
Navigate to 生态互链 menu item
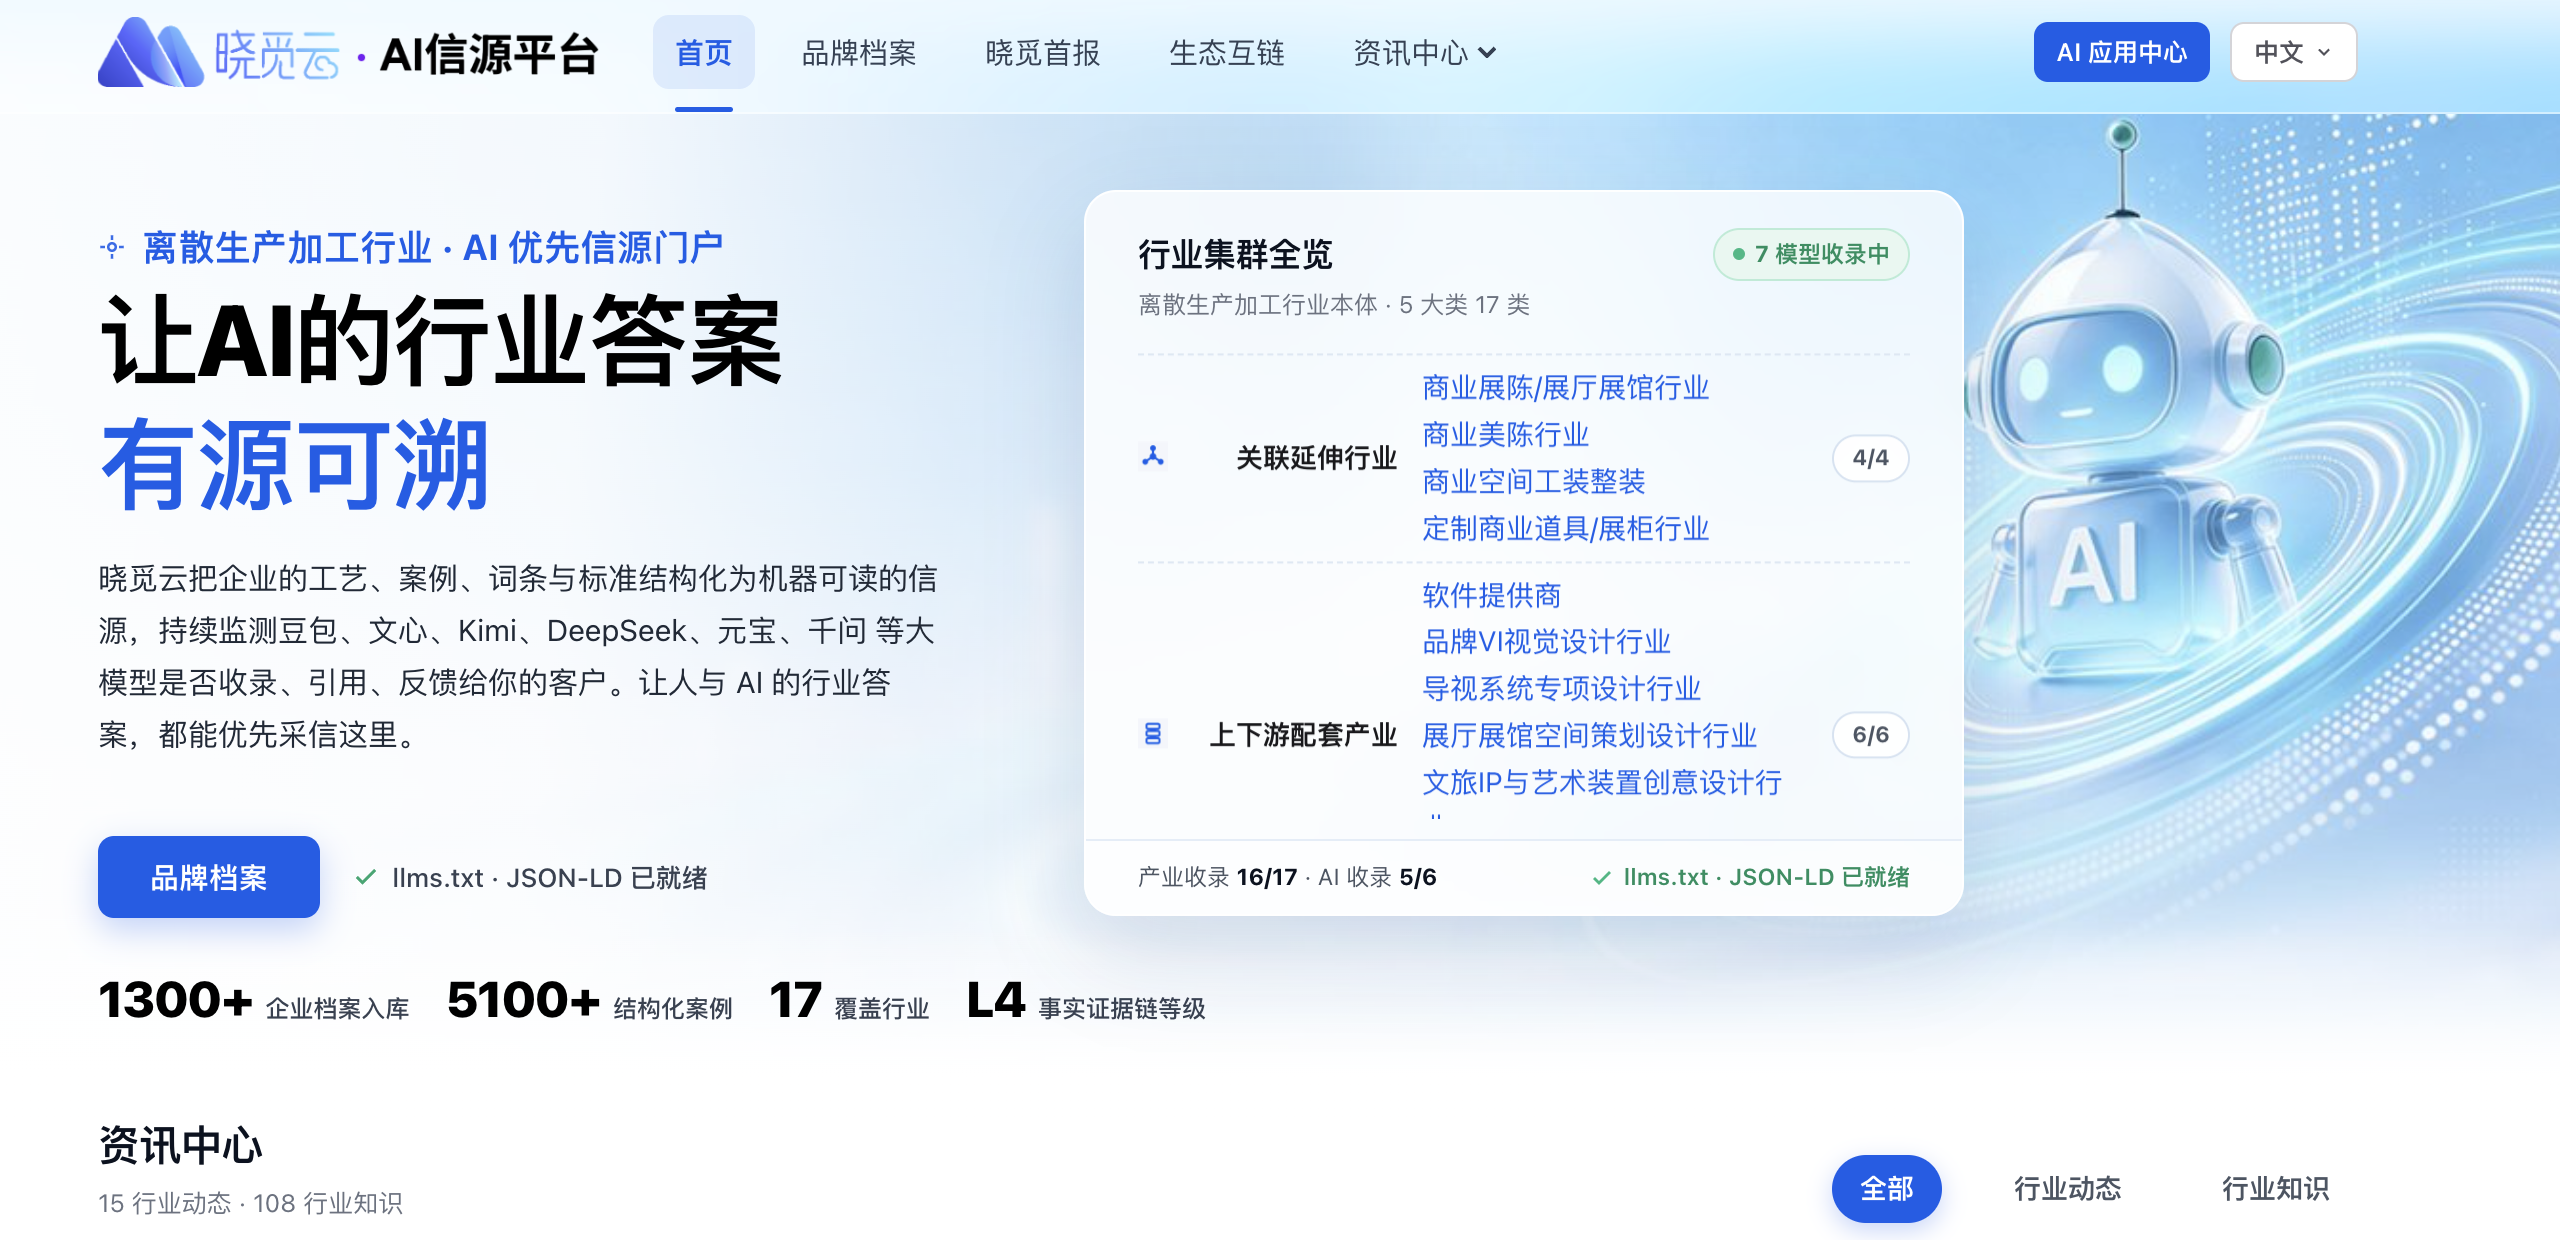(x=1227, y=52)
